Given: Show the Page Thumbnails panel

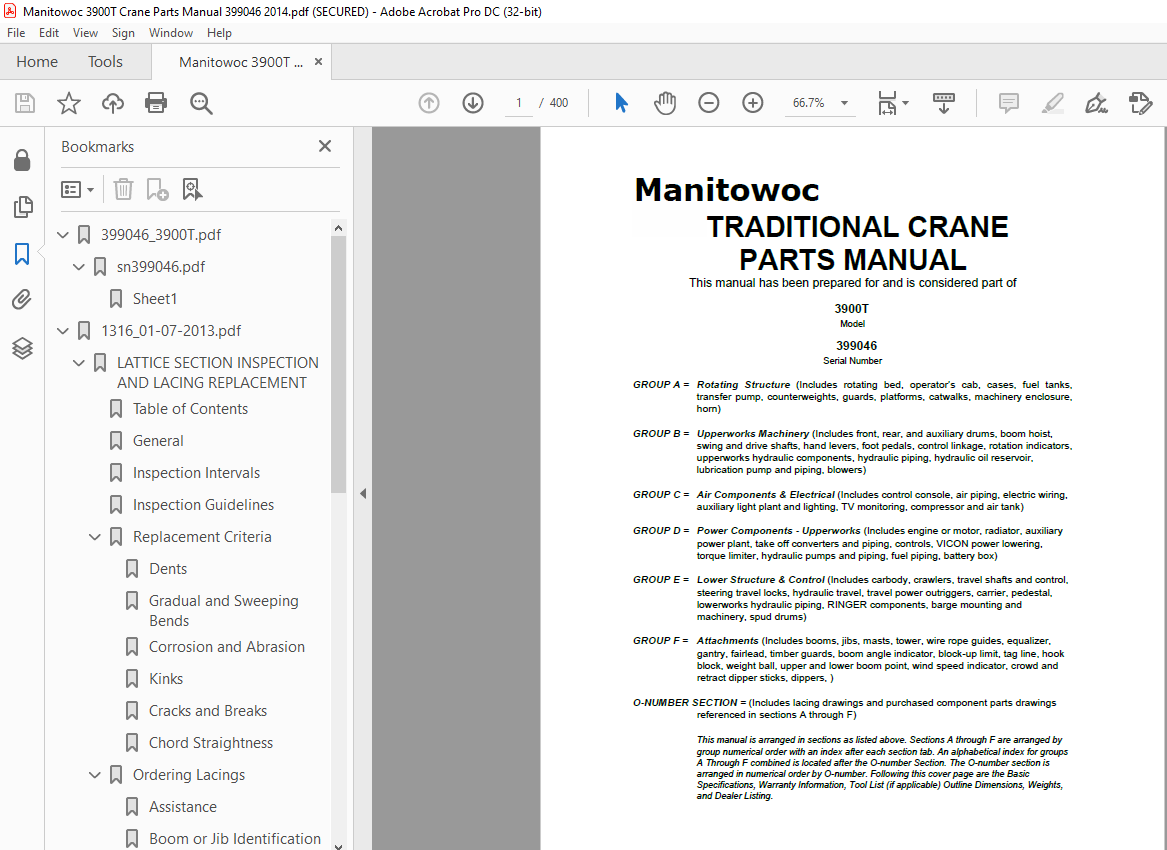Looking at the screenshot, I should pyautogui.click(x=22, y=207).
